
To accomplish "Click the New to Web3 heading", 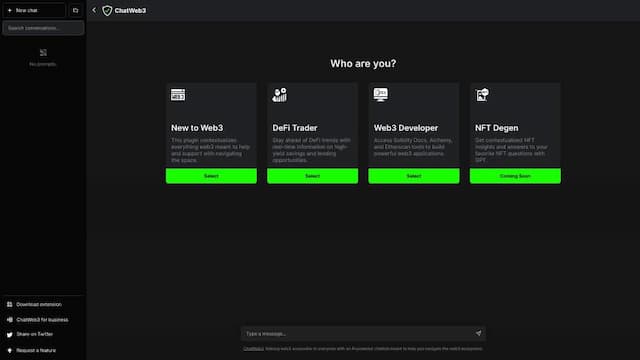I will point(197,128).
